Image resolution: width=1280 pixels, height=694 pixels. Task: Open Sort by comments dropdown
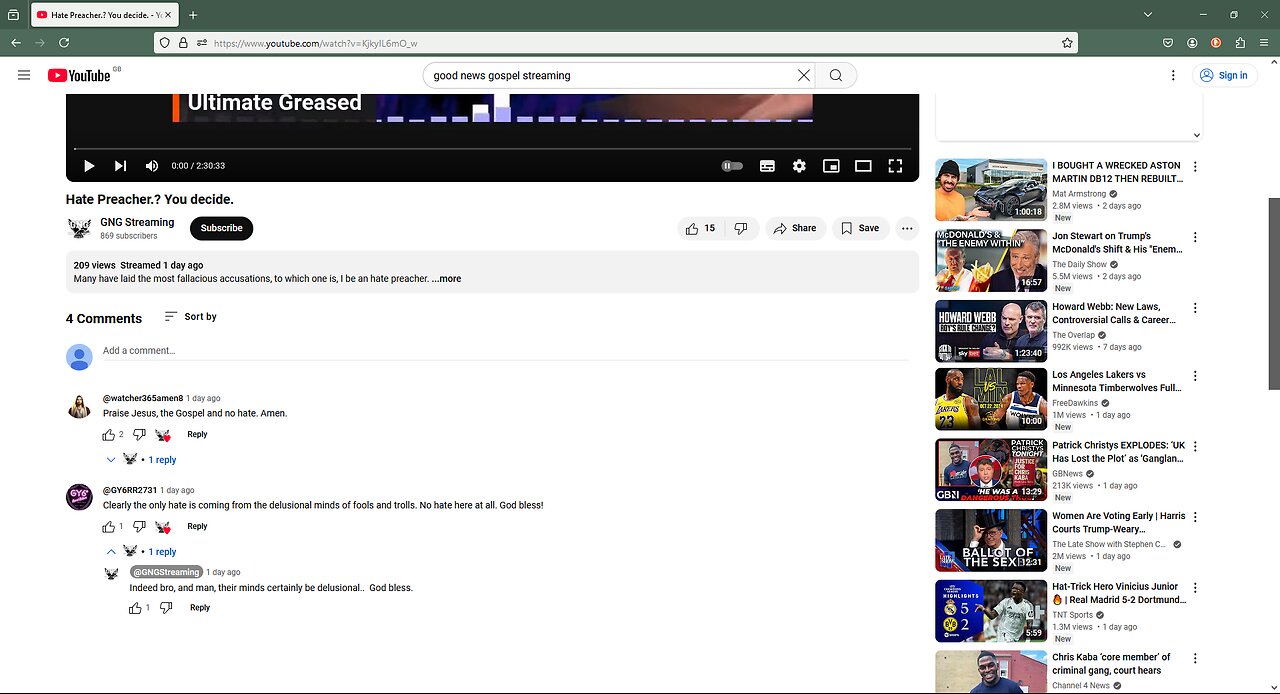pos(190,316)
